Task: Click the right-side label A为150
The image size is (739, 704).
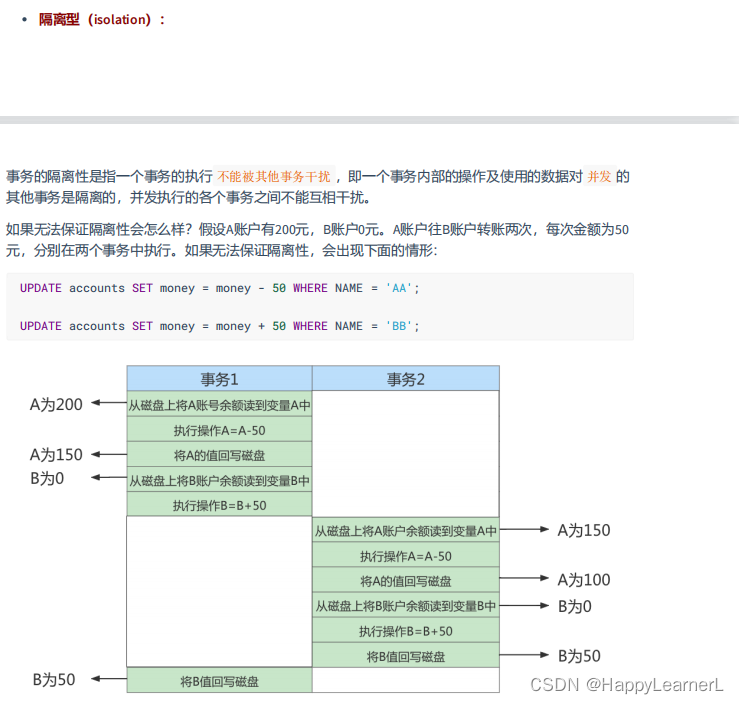Action: [583, 530]
